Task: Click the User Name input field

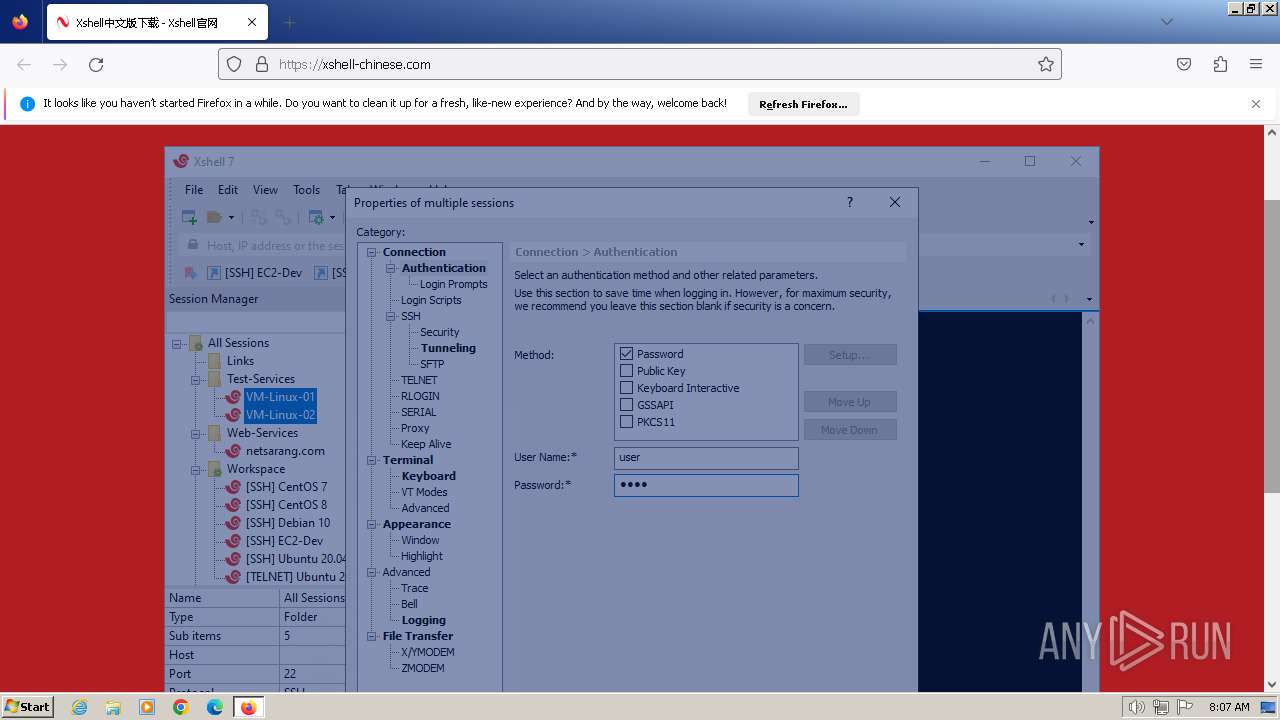Action: pos(706,457)
